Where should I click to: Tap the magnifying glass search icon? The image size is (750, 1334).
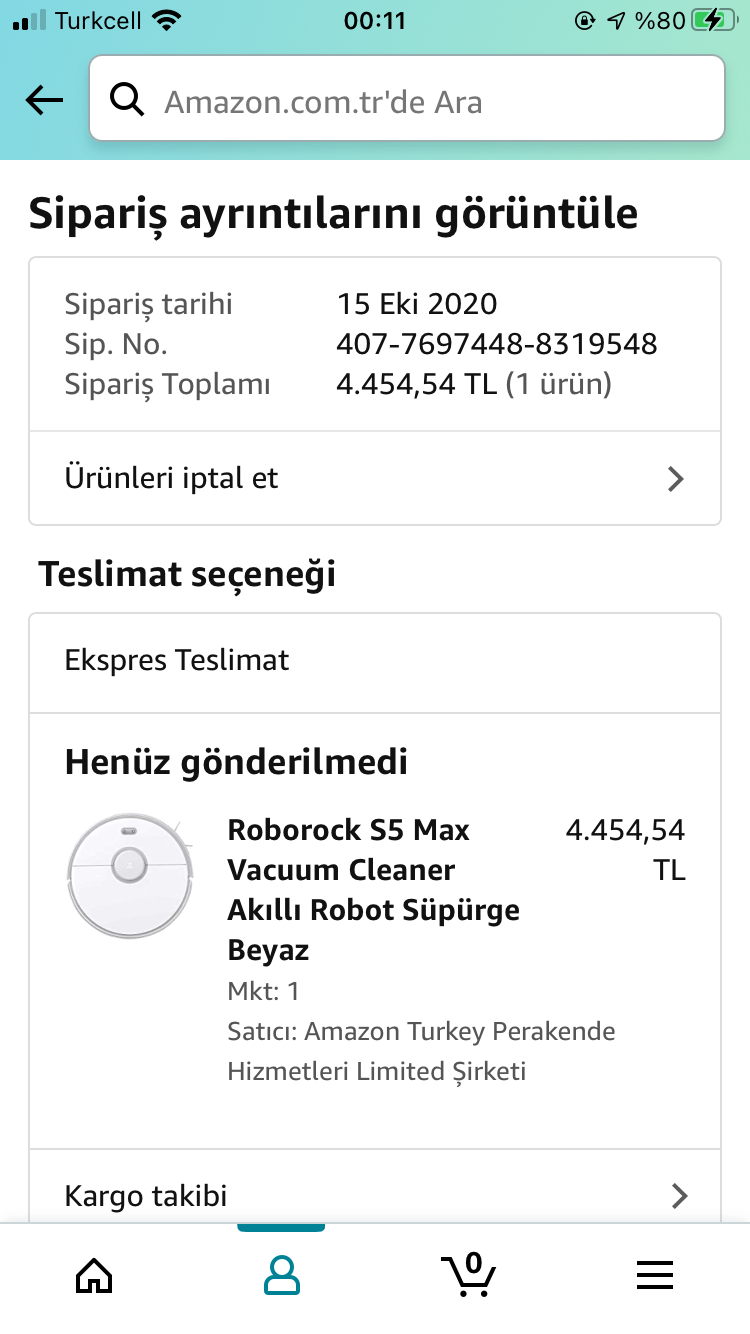[127, 99]
